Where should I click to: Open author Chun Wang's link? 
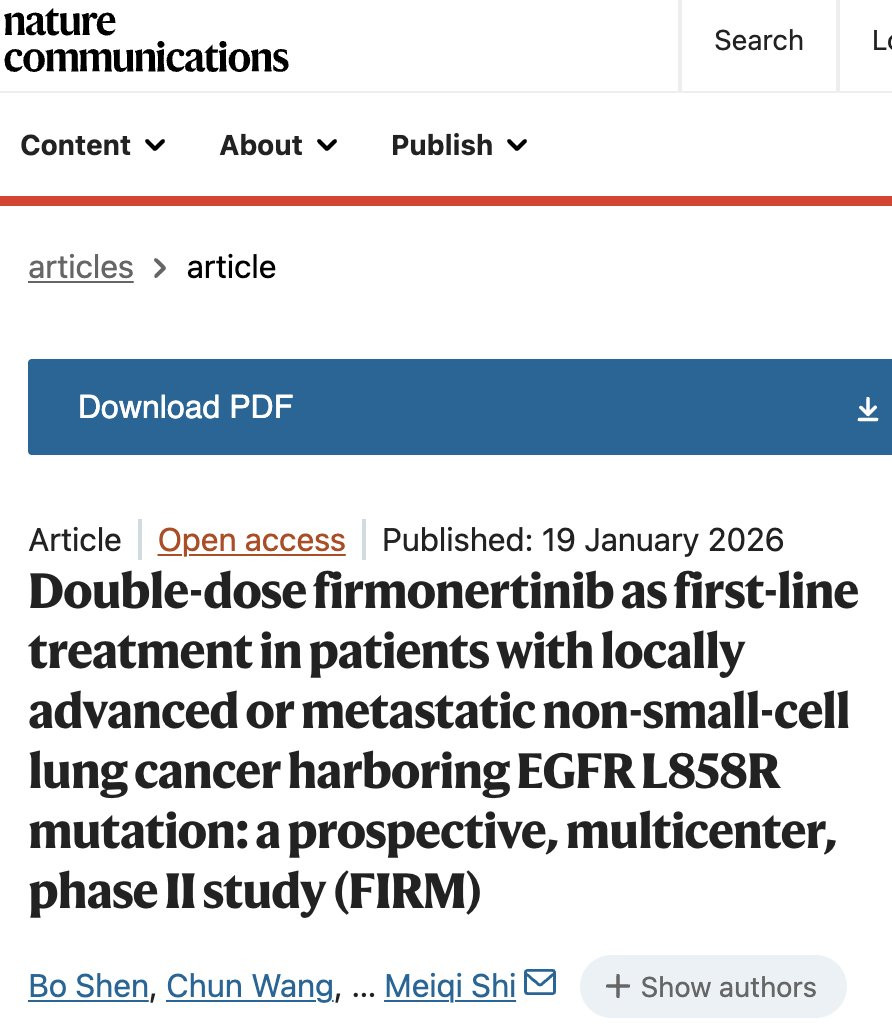(250, 986)
